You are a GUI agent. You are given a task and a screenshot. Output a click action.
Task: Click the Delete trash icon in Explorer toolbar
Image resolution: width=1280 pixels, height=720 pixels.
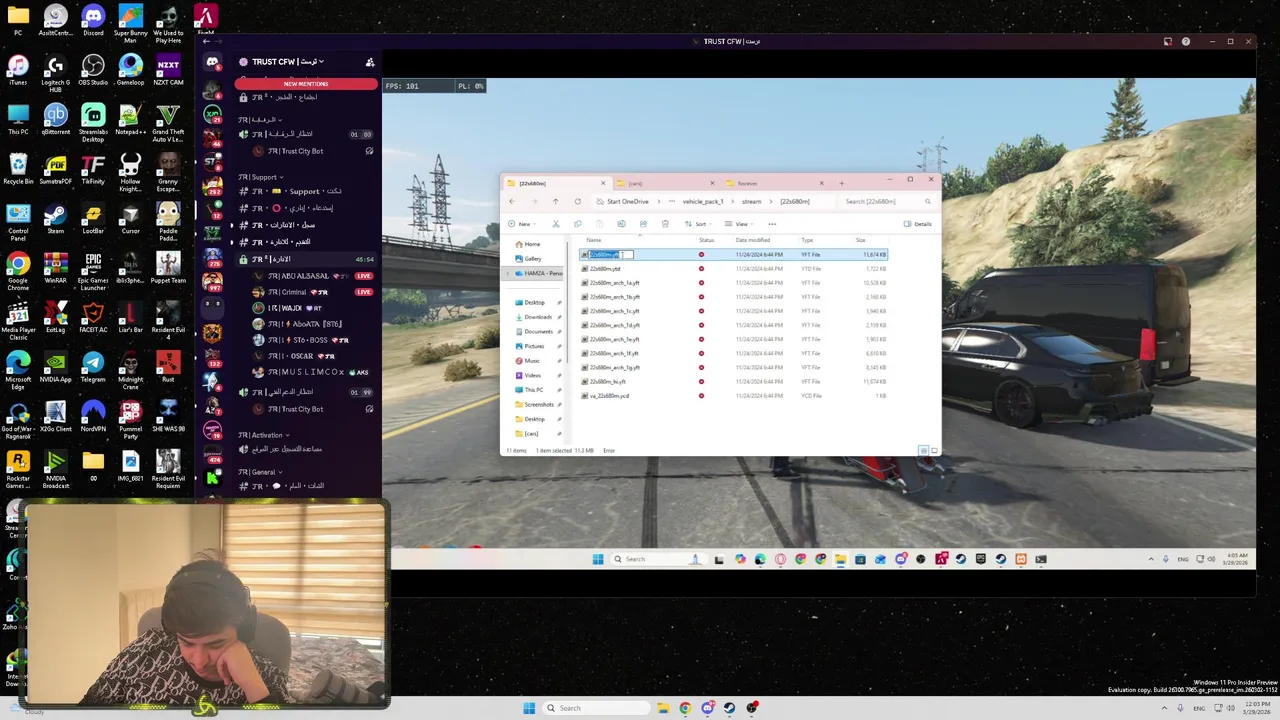(665, 224)
